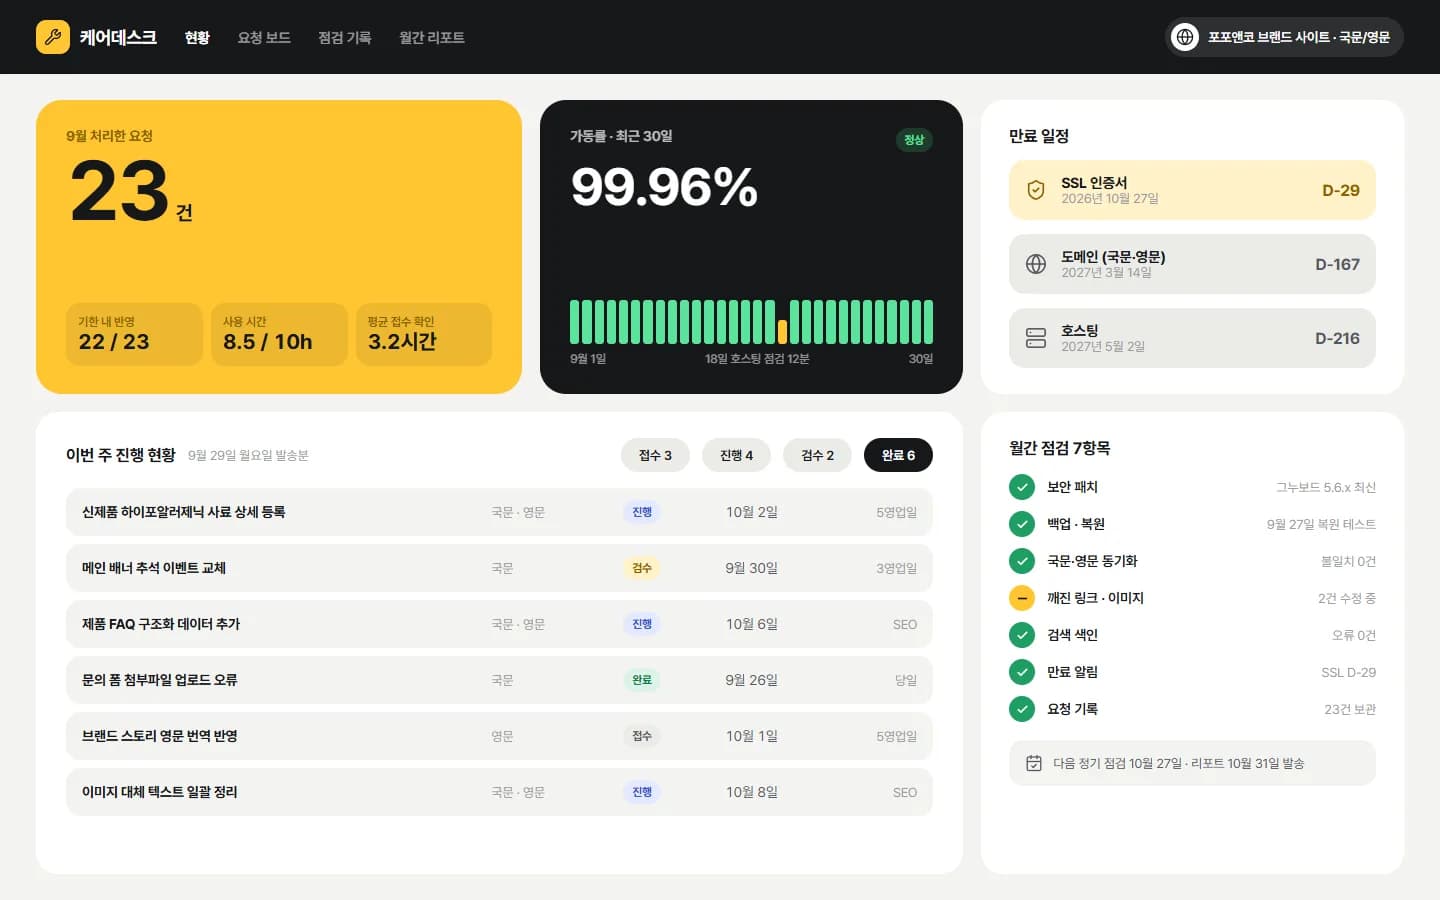Select the 완료 6 filter pill
This screenshot has width=1440, height=900.
(x=898, y=455)
